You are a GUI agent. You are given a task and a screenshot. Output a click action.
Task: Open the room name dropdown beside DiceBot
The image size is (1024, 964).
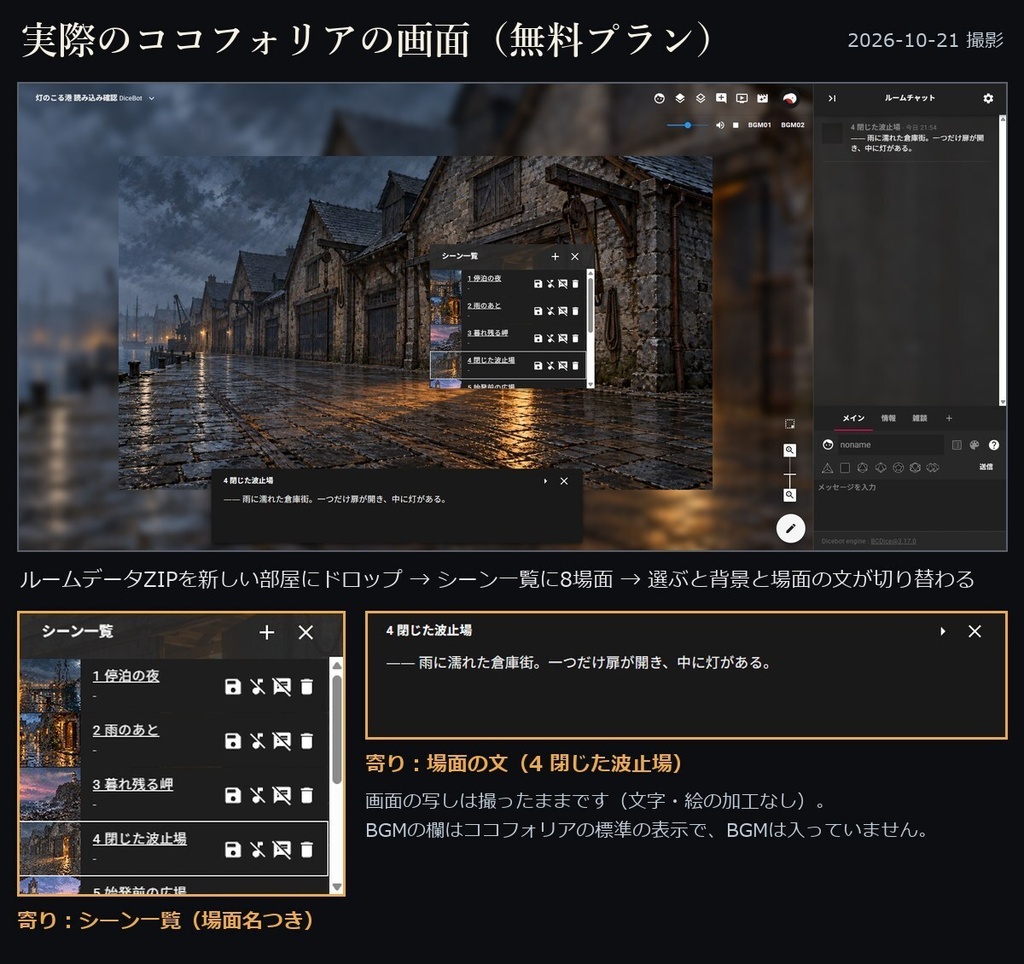[152, 99]
